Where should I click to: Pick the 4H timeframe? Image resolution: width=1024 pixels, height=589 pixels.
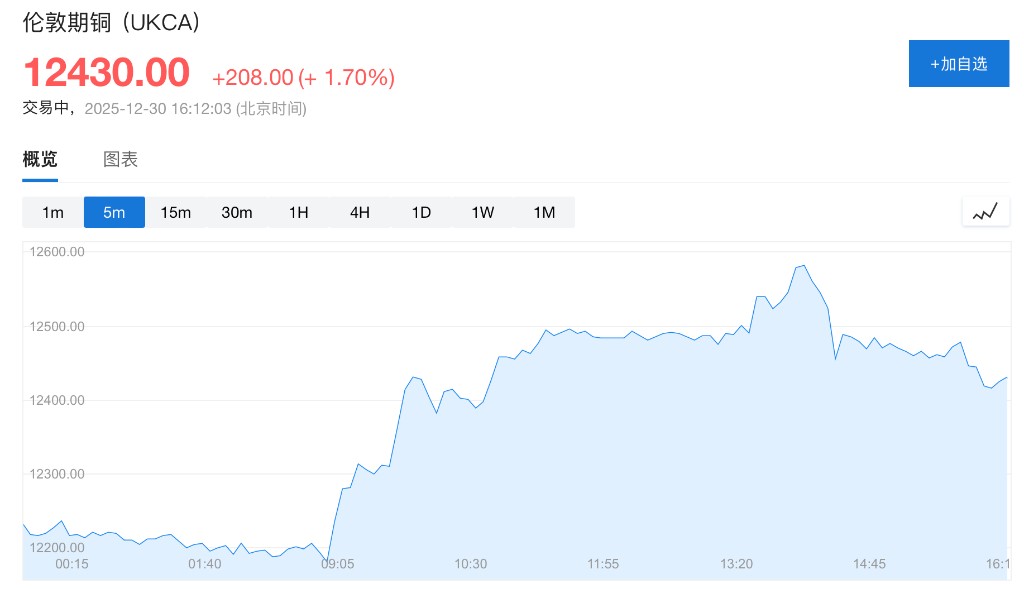pyautogui.click(x=360, y=212)
